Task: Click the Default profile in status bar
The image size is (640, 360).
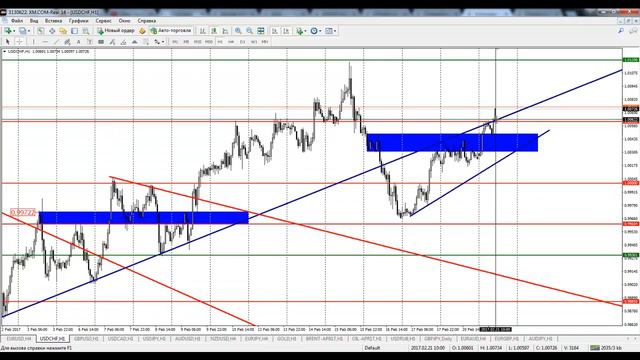Action: tap(372, 348)
